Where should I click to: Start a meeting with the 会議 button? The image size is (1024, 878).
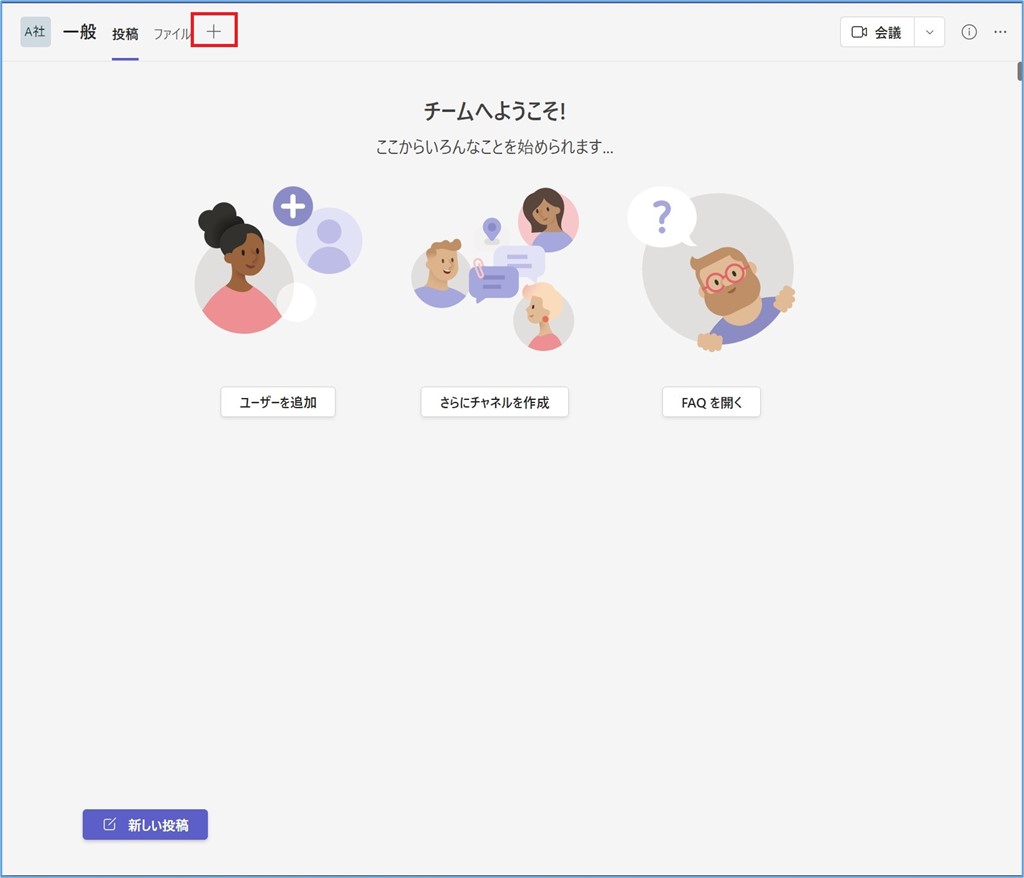click(876, 32)
